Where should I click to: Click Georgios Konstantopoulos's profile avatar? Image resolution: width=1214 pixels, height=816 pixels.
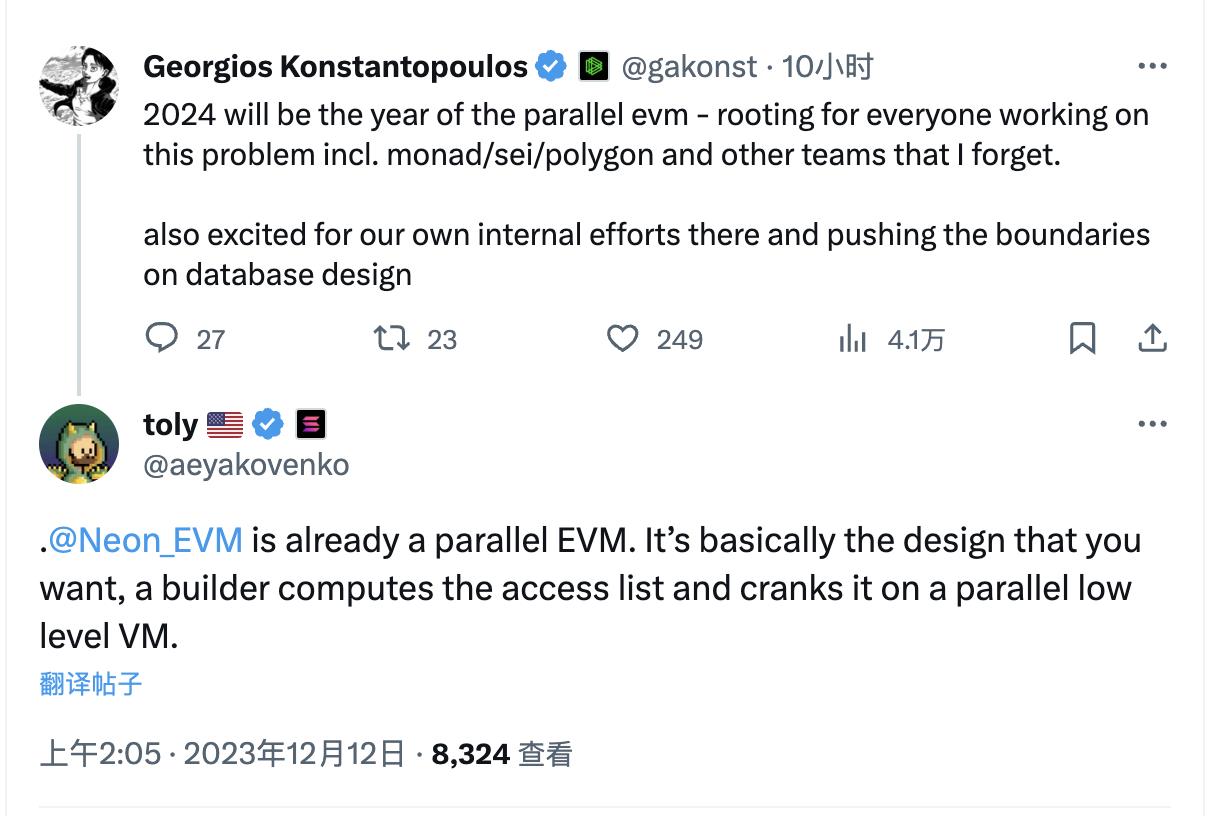click(x=79, y=85)
